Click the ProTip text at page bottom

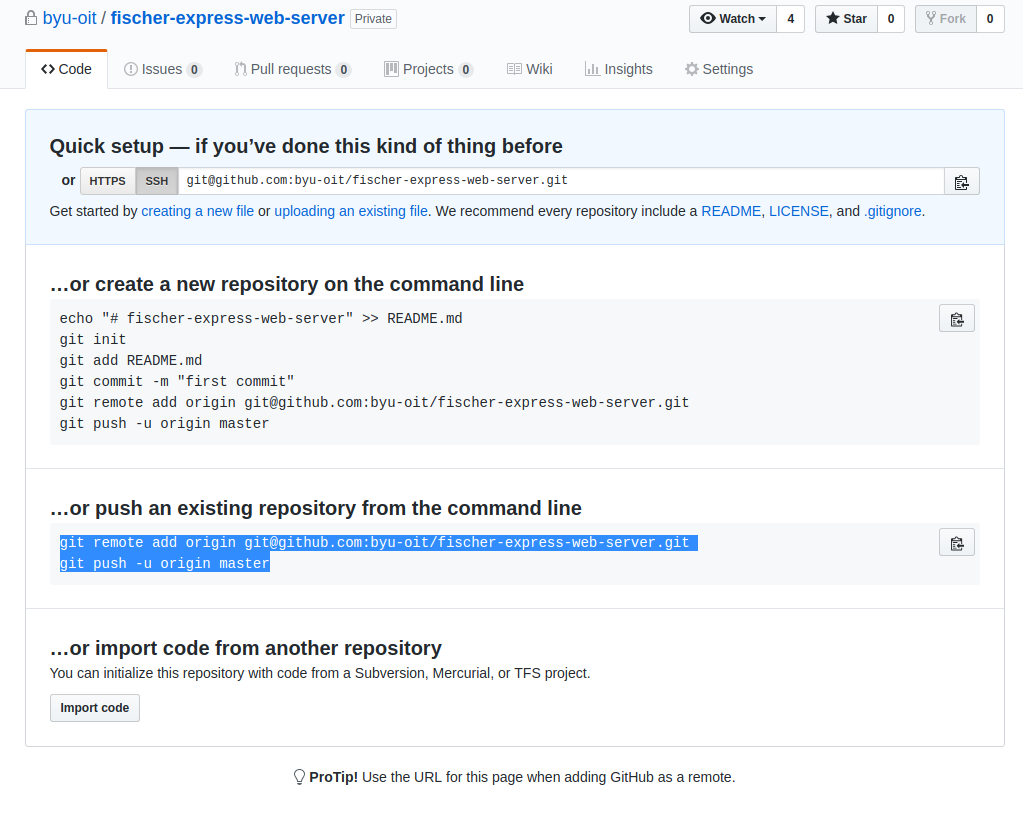522,777
